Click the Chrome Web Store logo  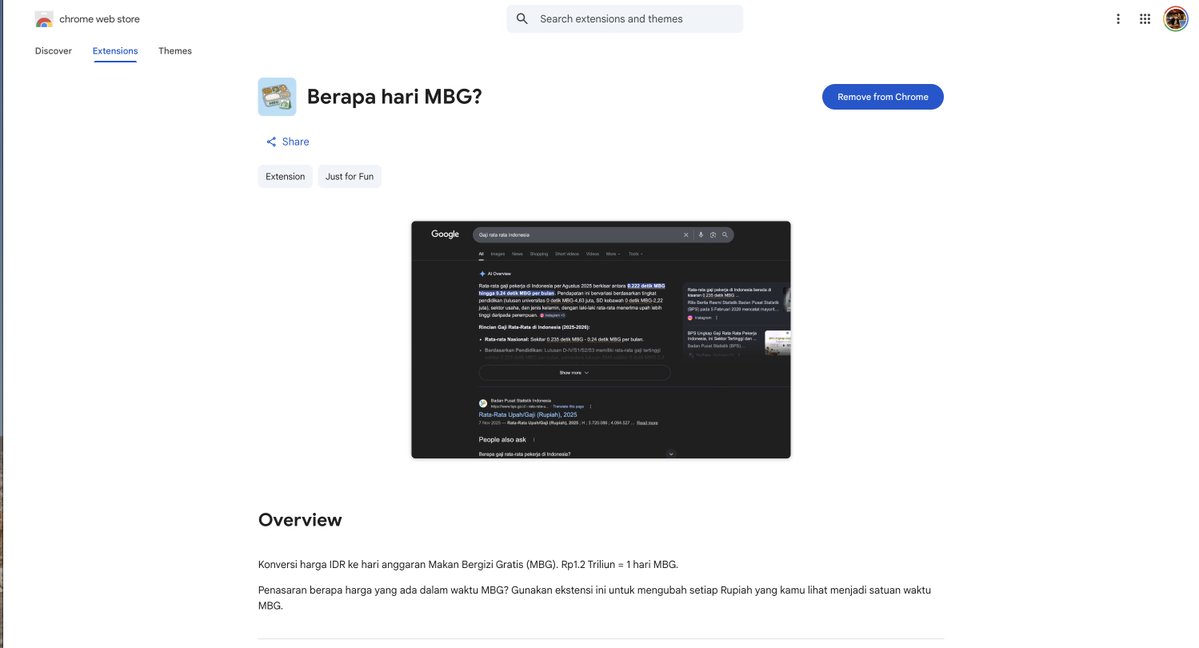tap(42, 17)
